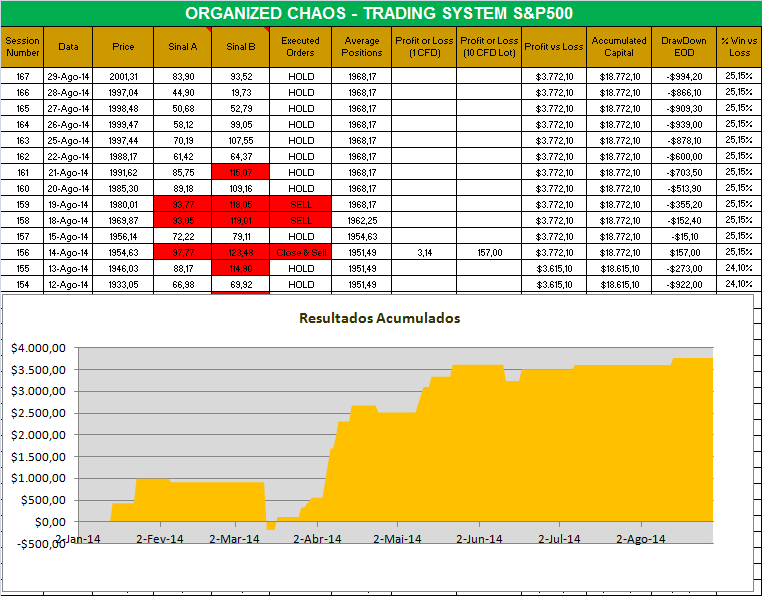Select date cell 12-Ago-14

coord(68,284)
